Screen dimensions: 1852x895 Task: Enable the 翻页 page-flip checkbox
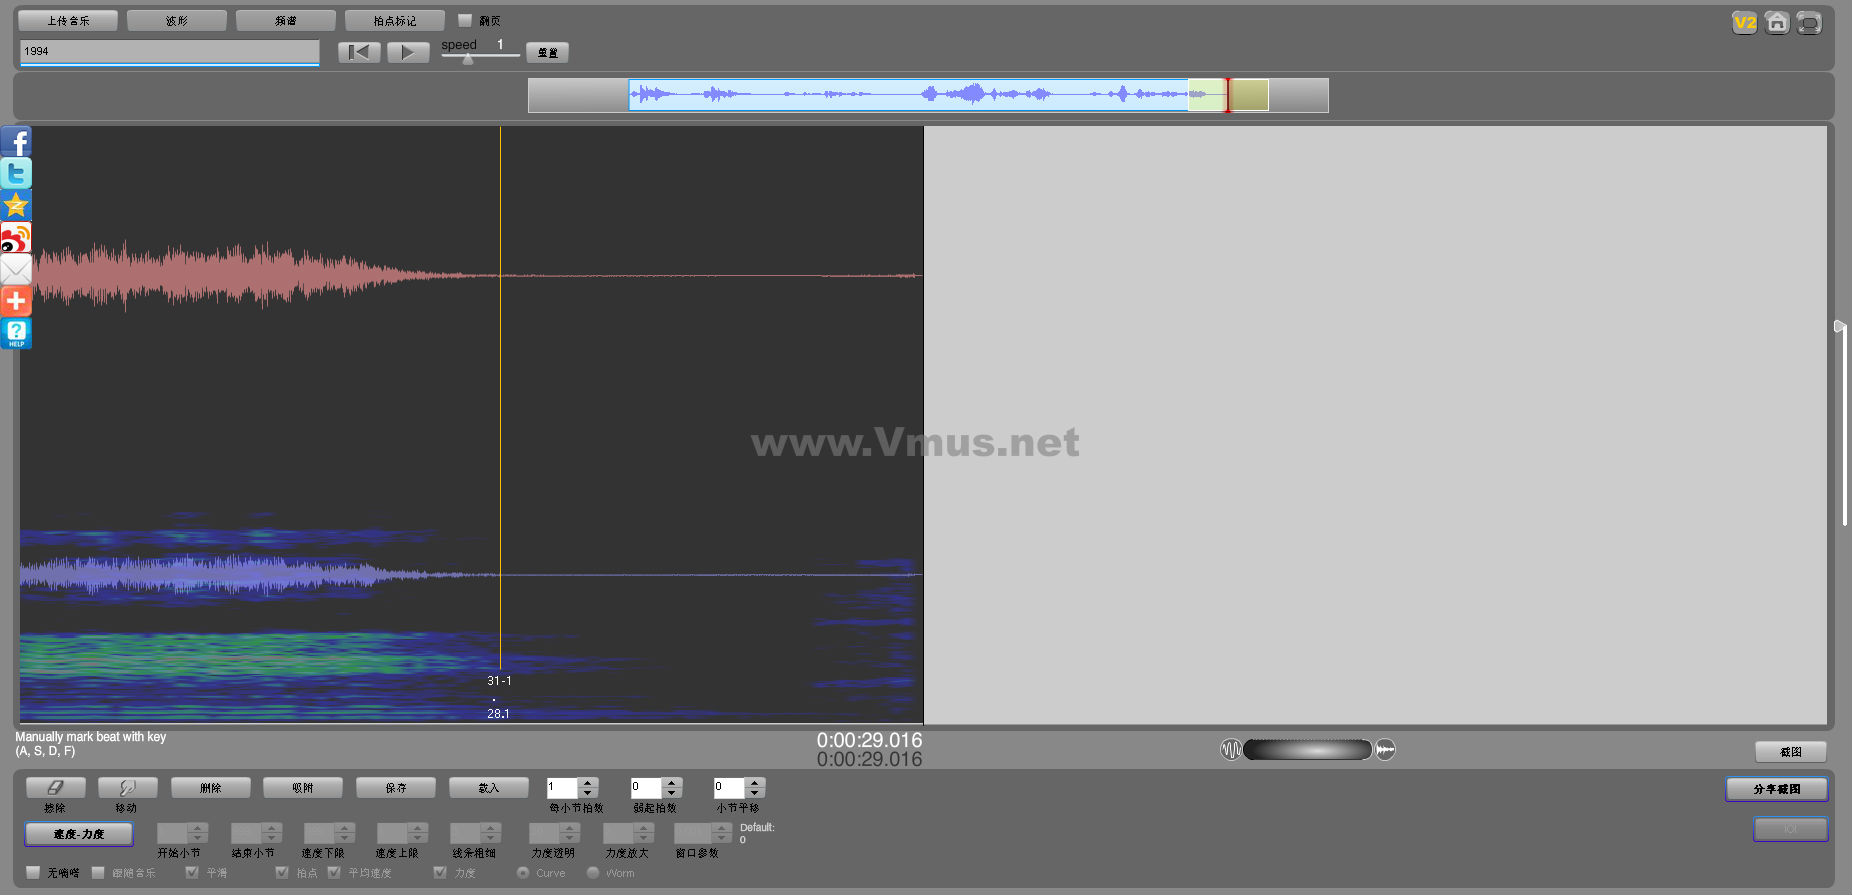(465, 20)
